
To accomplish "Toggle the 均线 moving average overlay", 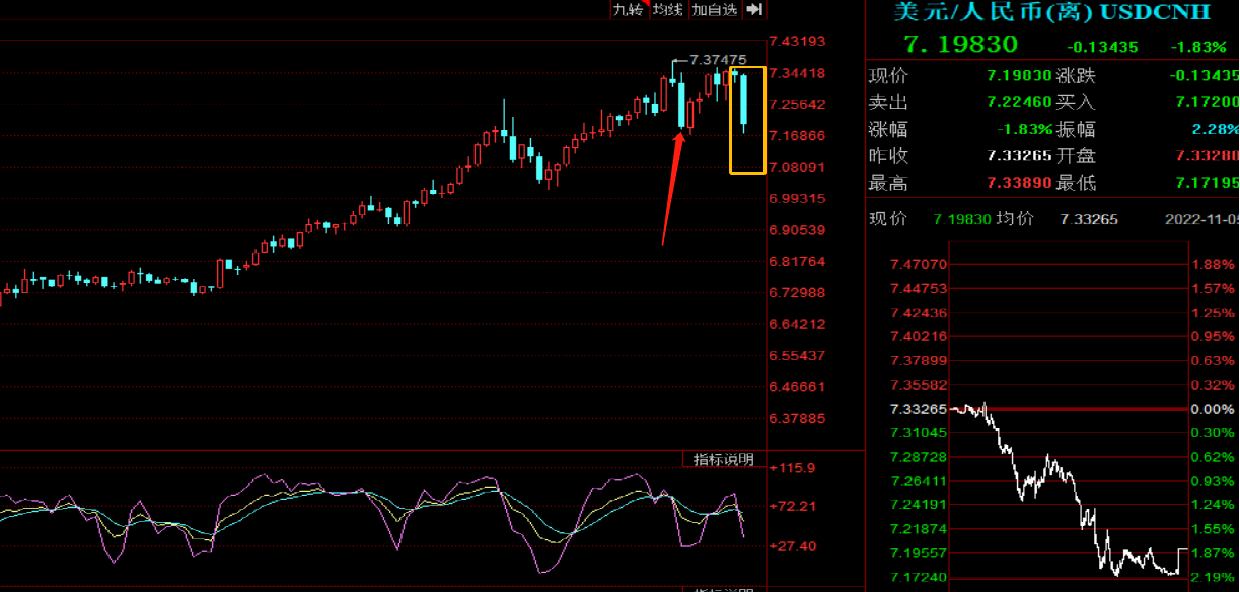I will (667, 10).
